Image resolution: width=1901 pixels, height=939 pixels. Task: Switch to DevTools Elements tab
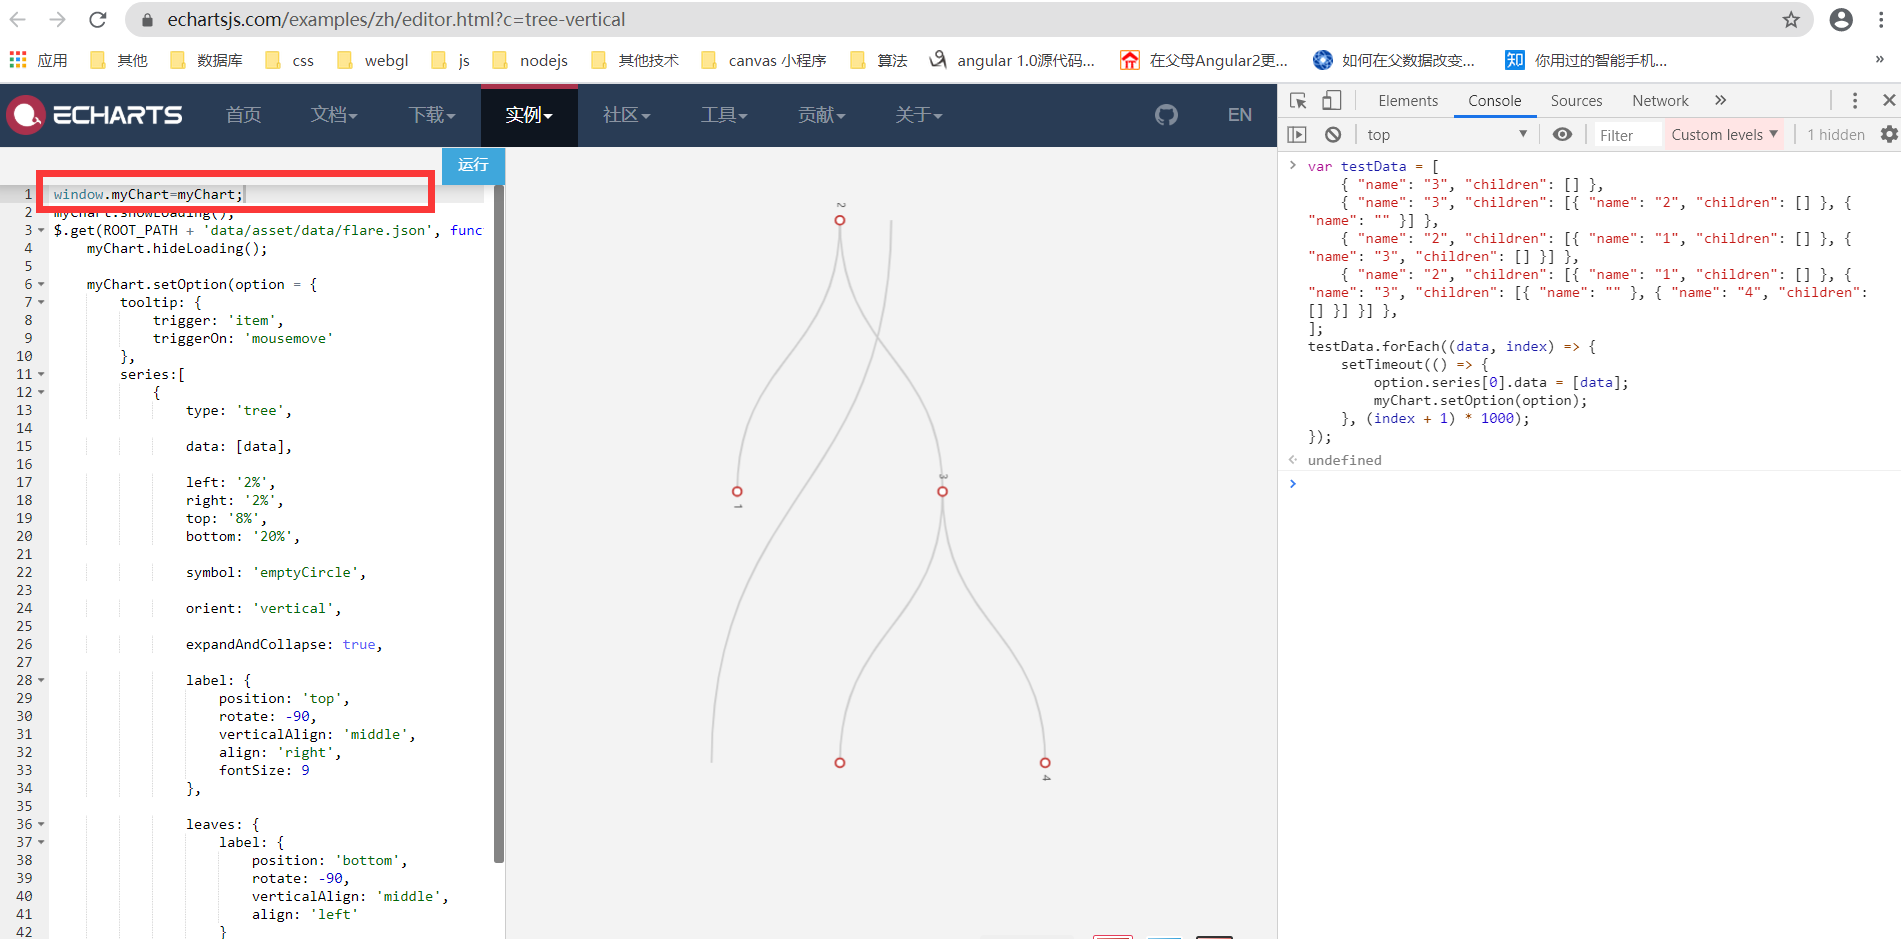pos(1408,100)
